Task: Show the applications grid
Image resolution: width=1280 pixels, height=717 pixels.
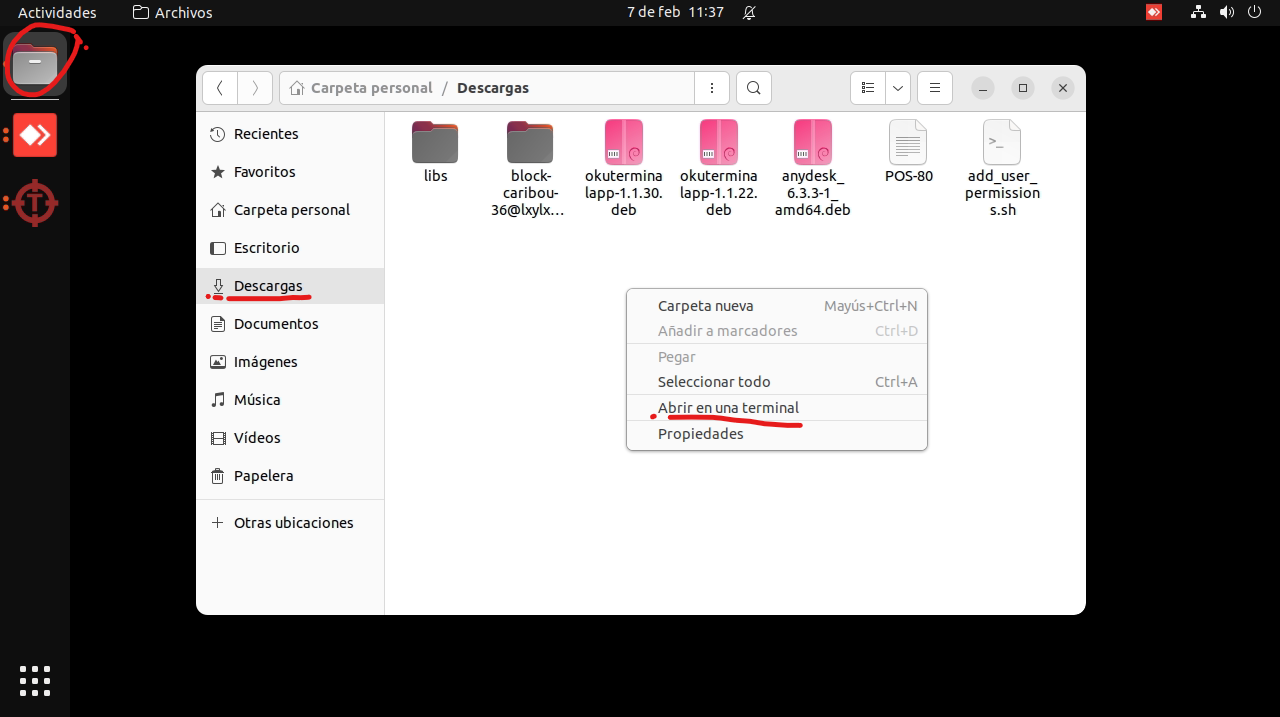Action: (x=35, y=680)
